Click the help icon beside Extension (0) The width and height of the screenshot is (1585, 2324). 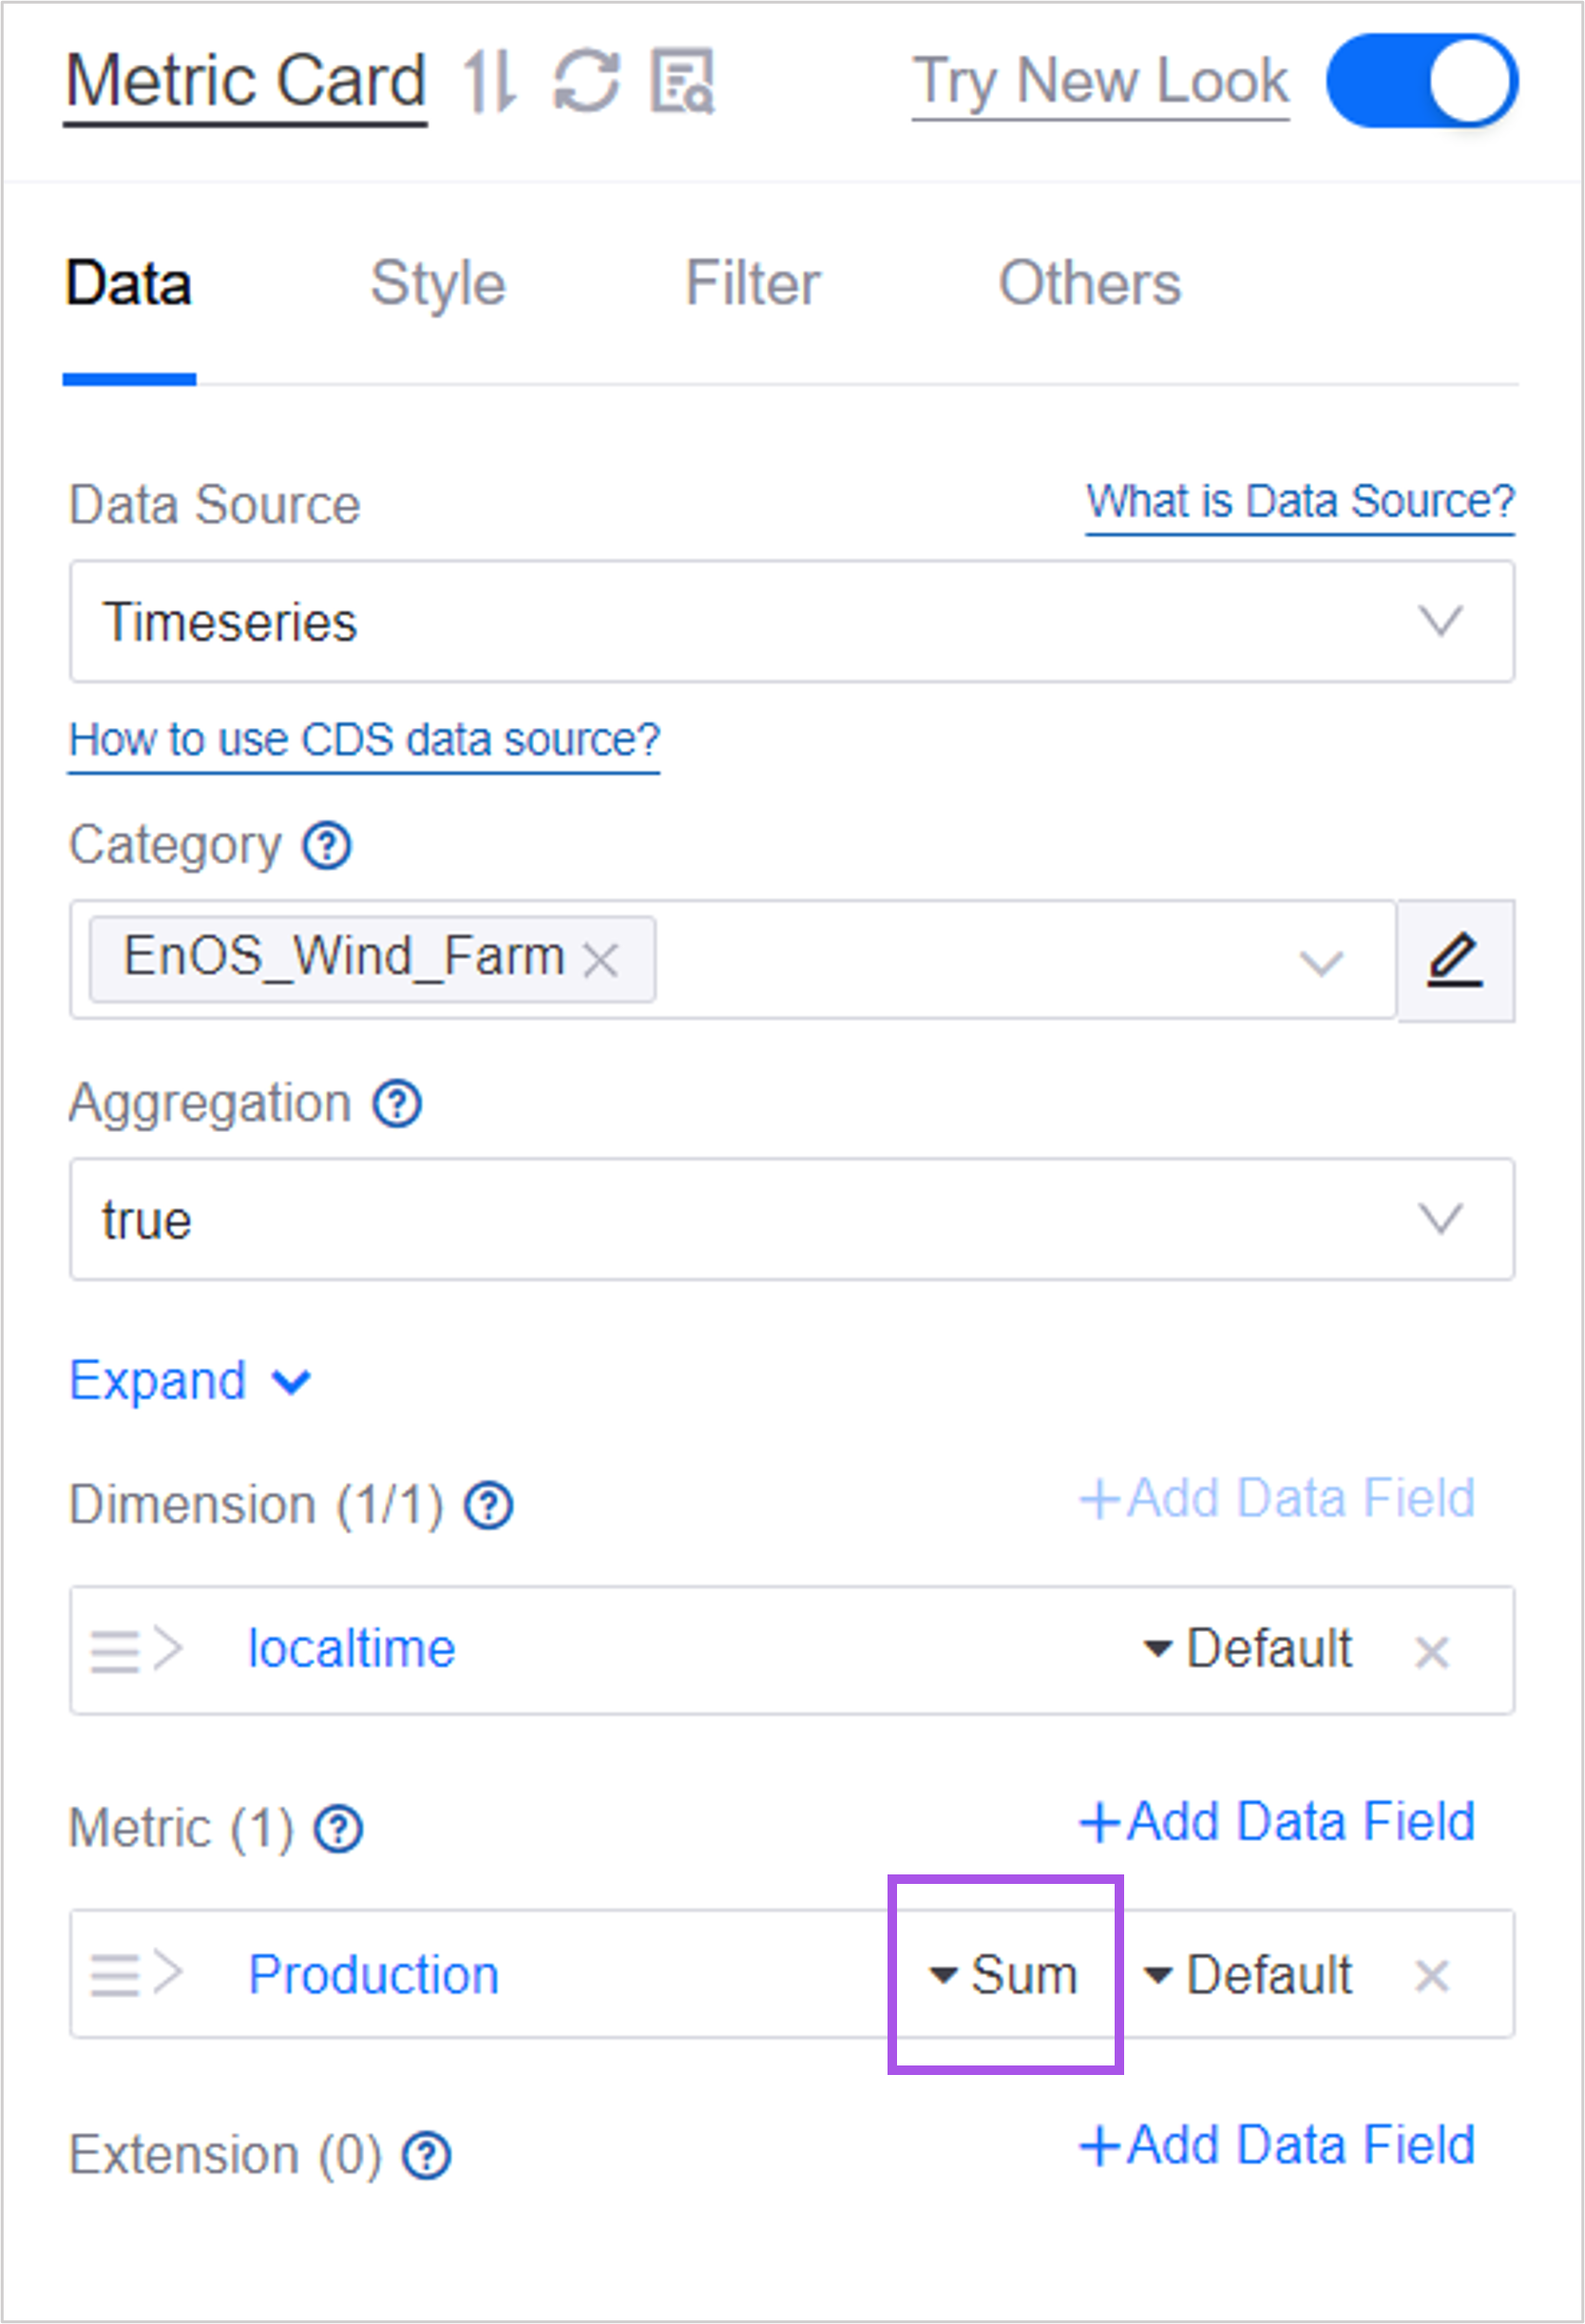pyautogui.click(x=427, y=2155)
